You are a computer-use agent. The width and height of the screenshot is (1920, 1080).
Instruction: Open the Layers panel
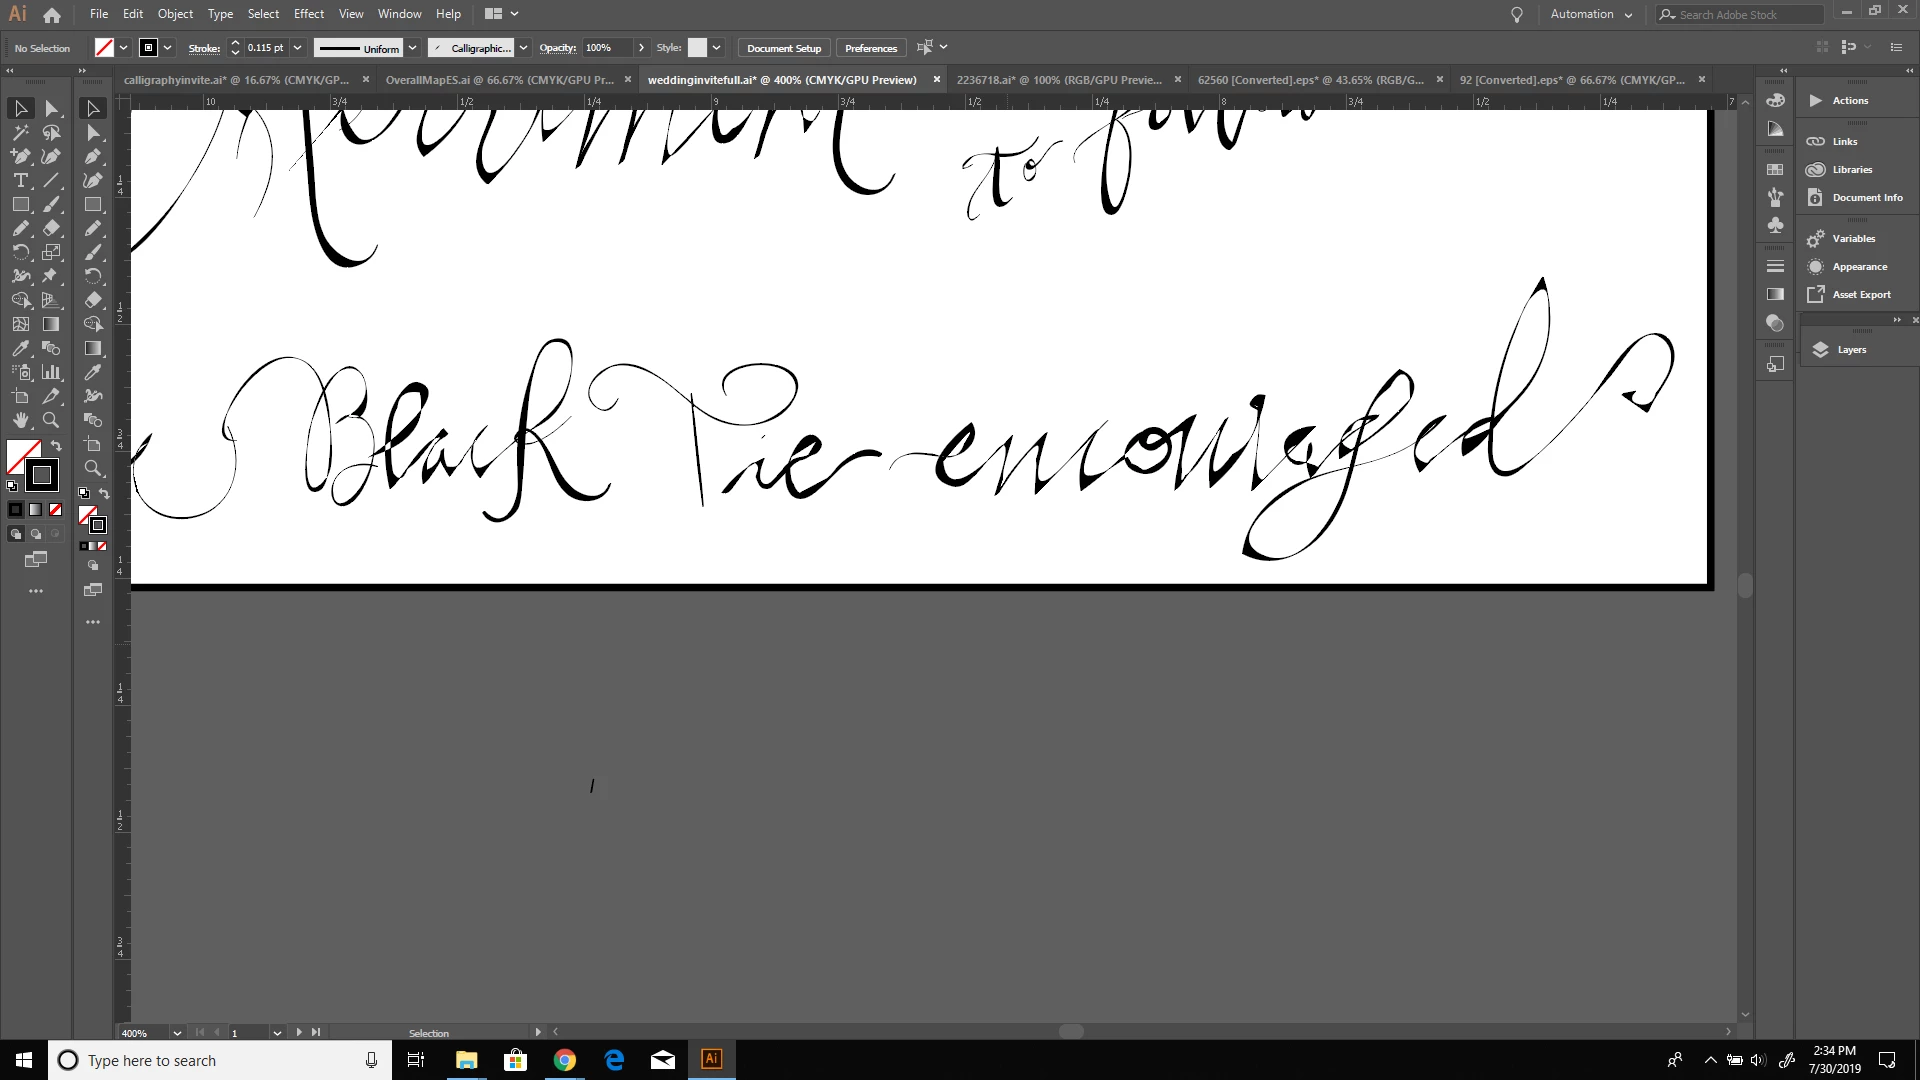coord(1851,350)
